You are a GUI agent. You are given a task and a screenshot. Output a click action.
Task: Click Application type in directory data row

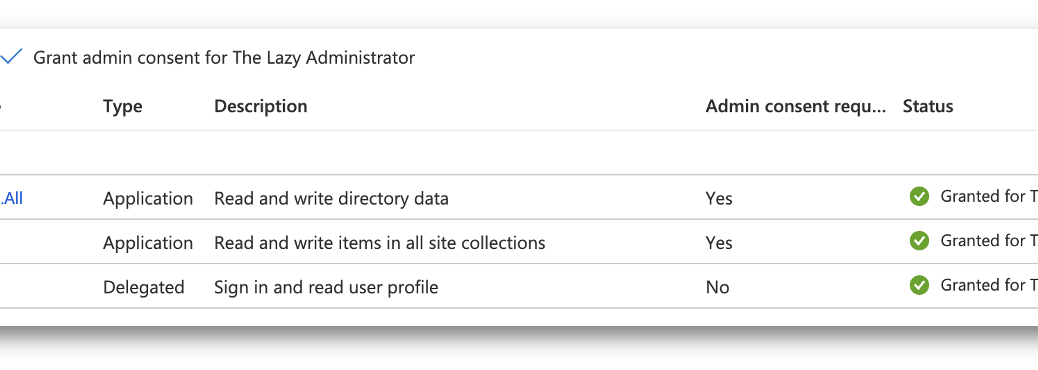click(148, 199)
